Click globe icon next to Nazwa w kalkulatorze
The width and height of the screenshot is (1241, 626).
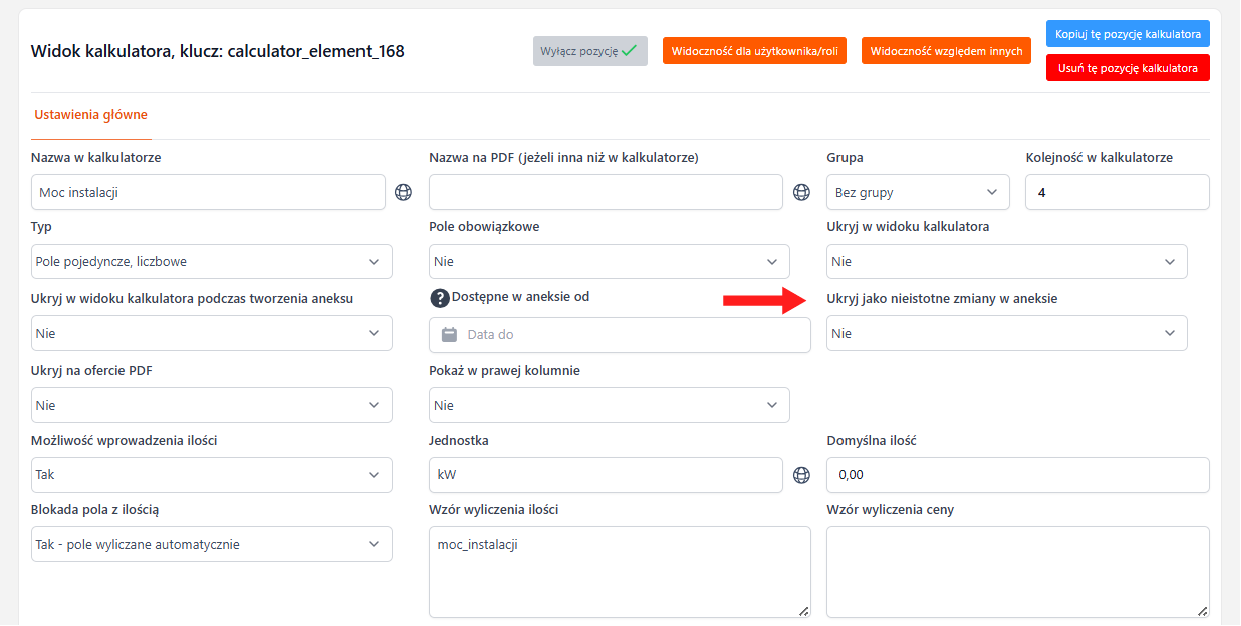(403, 192)
